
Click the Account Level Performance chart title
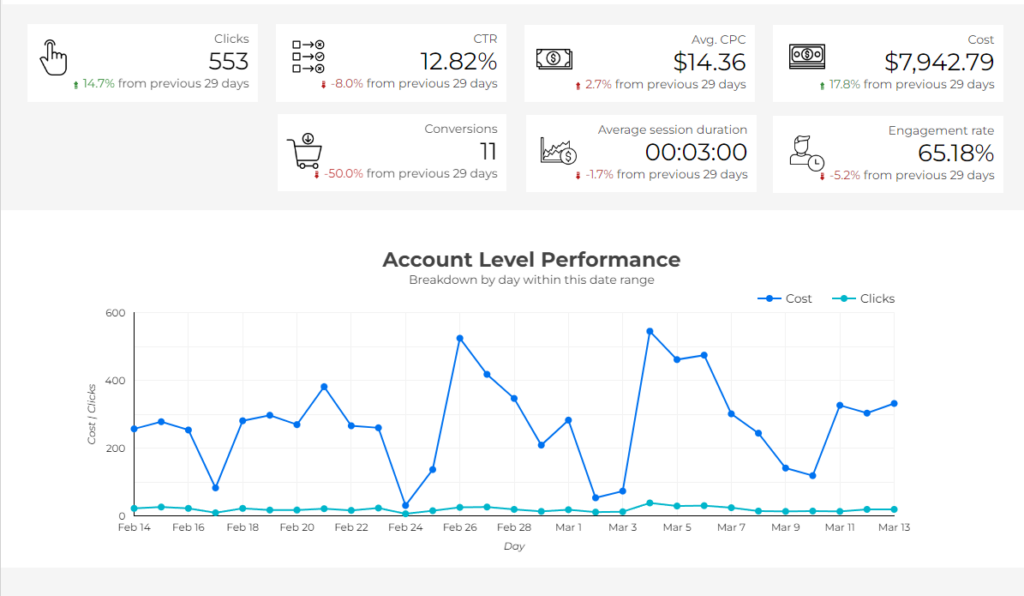pyautogui.click(x=532, y=260)
